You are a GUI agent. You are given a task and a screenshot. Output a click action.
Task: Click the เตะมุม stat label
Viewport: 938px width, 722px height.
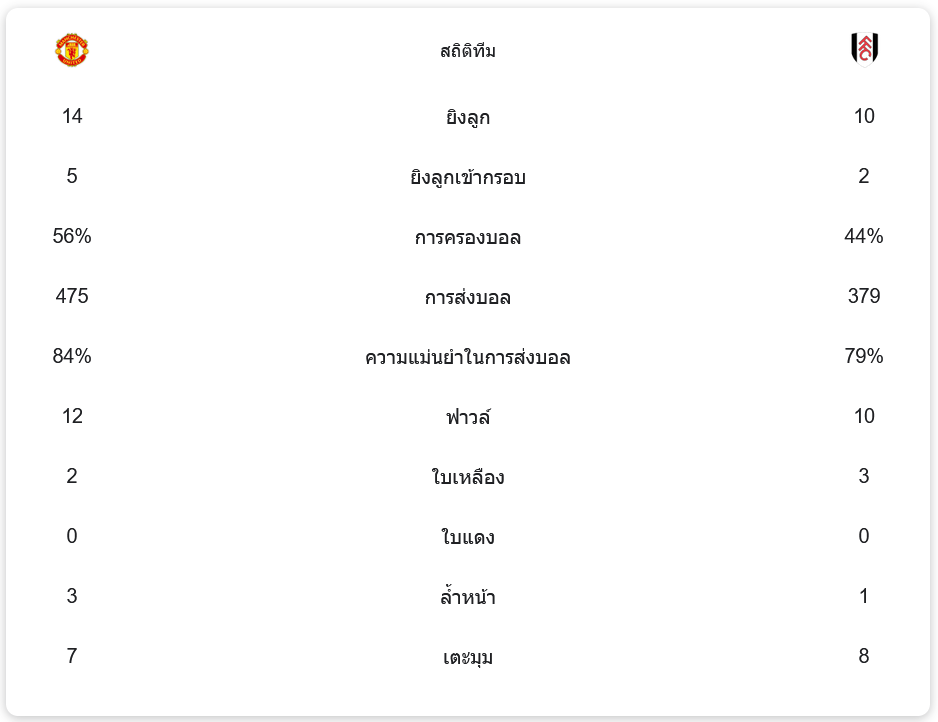[x=468, y=658]
